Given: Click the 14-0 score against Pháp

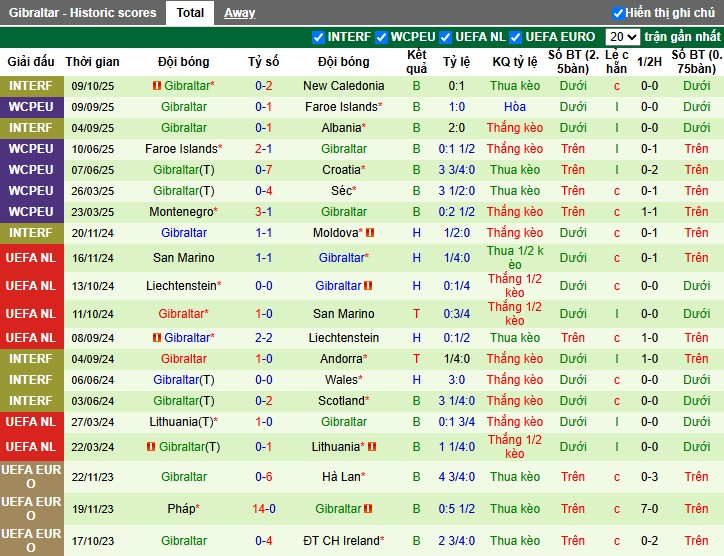Looking at the screenshot, I should (264, 509).
